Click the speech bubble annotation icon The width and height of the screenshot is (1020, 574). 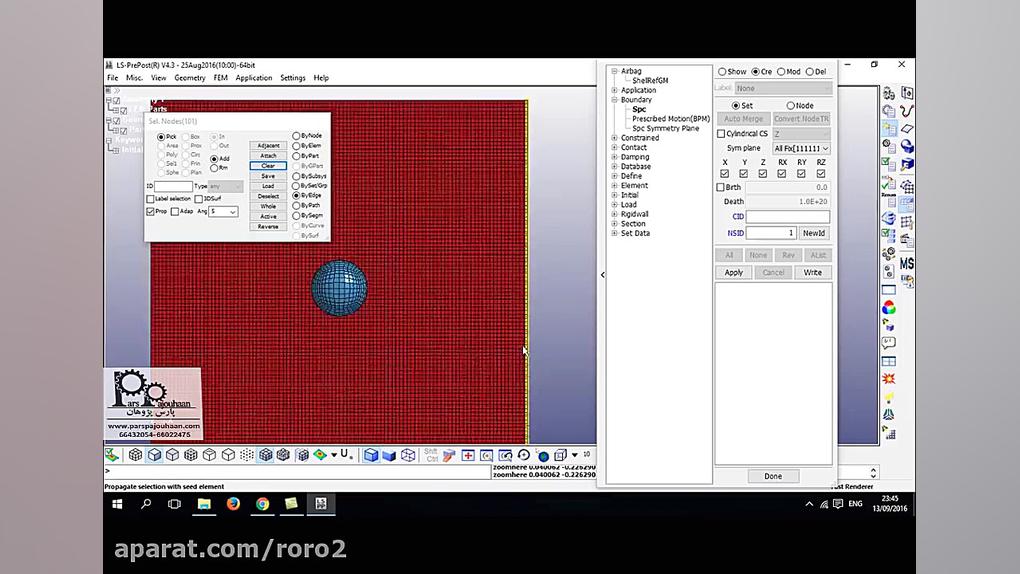pyautogui.click(x=889, y=342)
